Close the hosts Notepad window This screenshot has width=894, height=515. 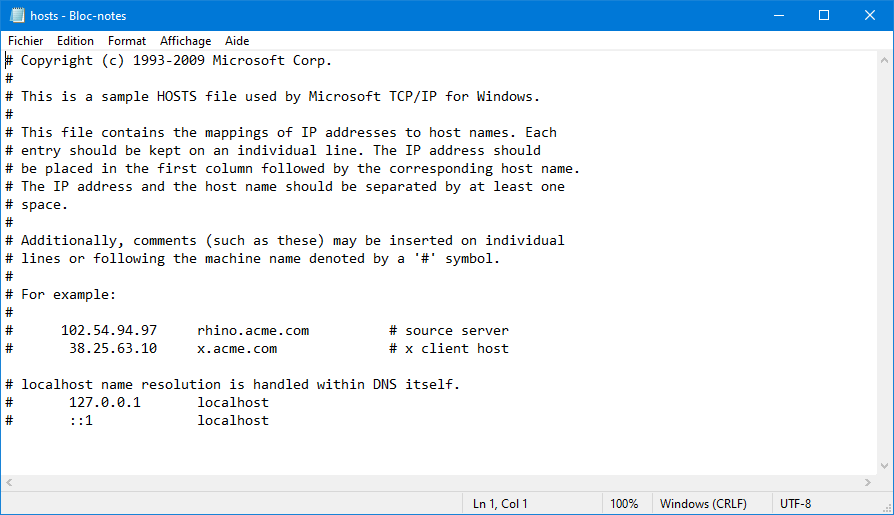[x=869, y=15]
